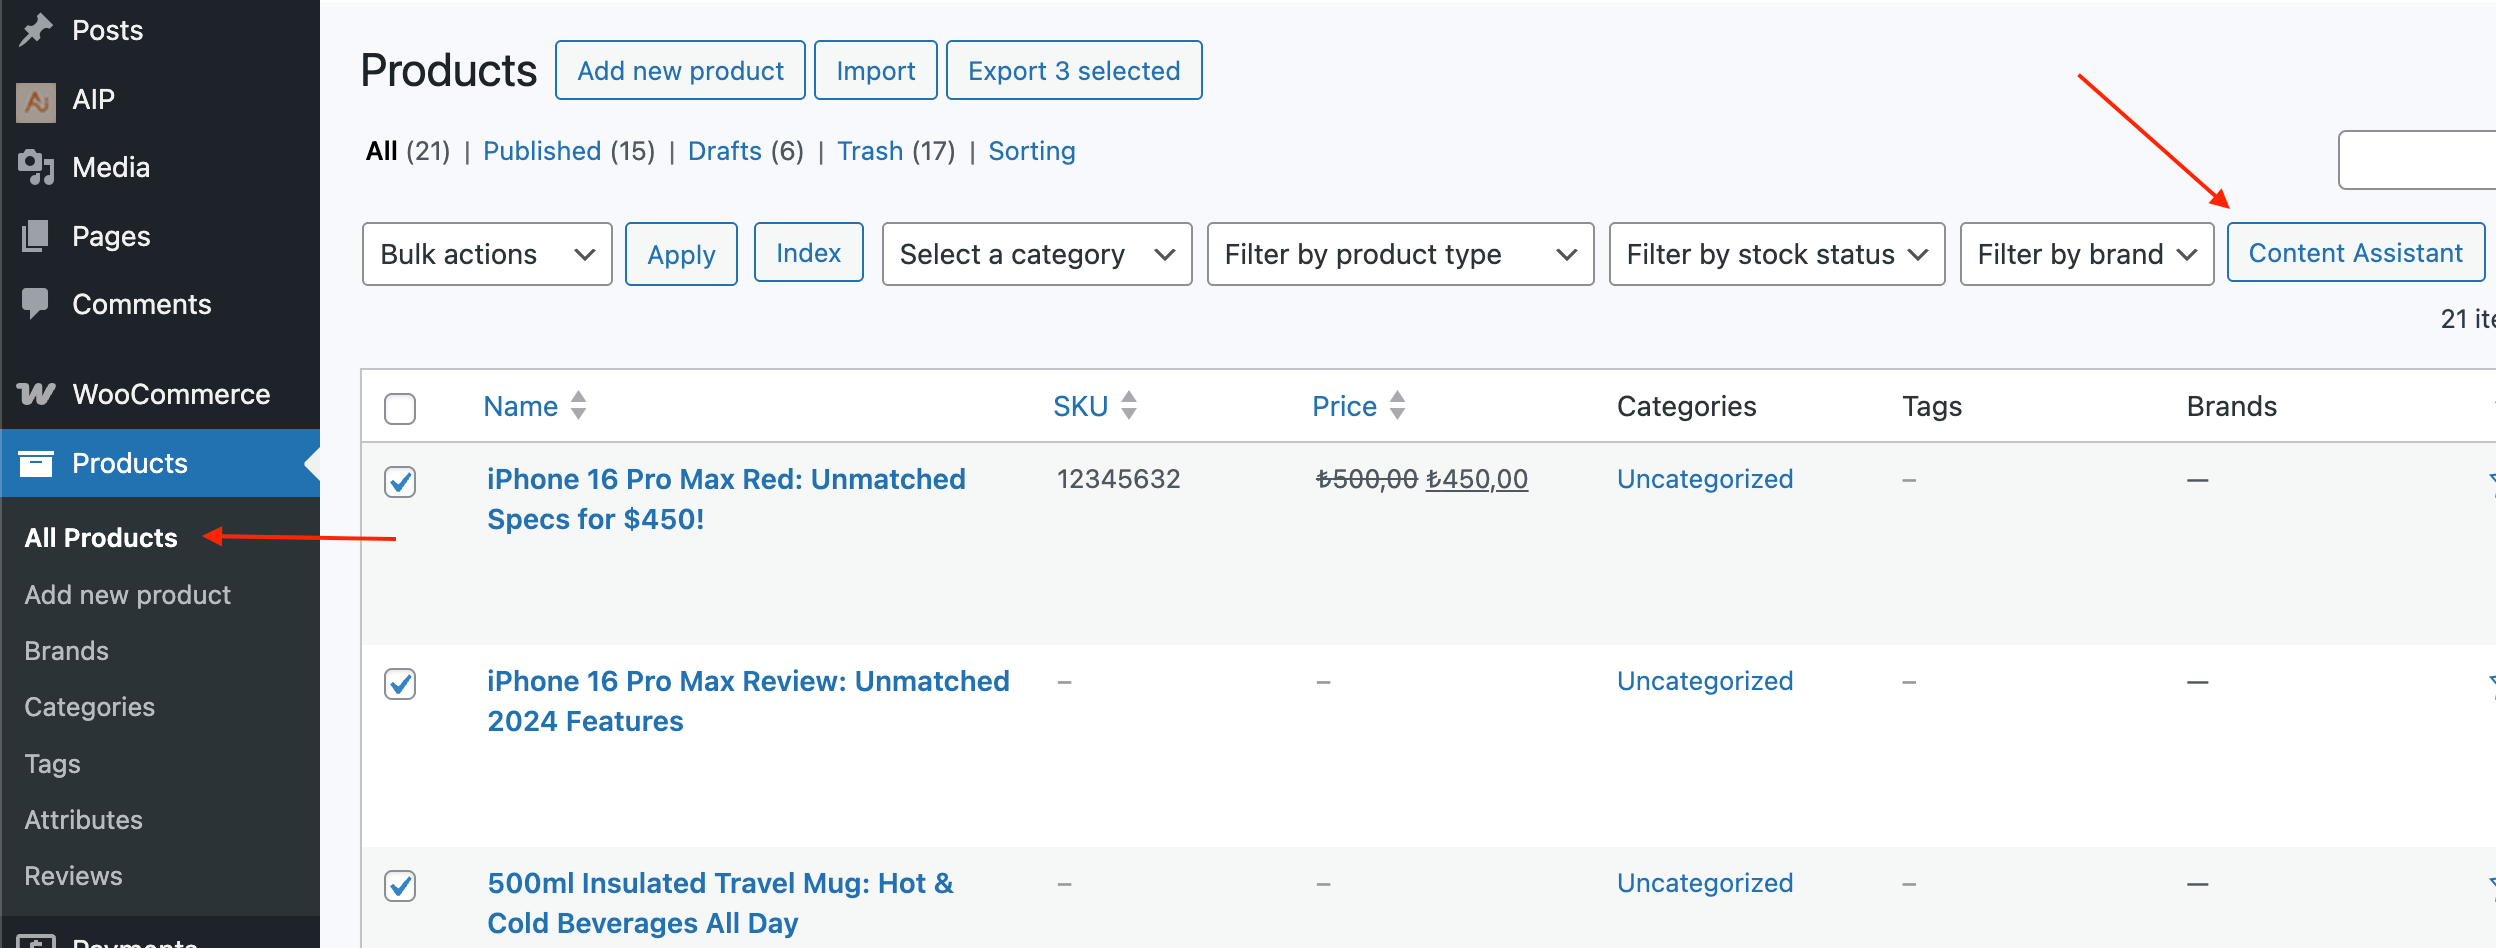
Task: Click the Posts pushpin icon
Action: pyautogui.click(x=36, y=30)
